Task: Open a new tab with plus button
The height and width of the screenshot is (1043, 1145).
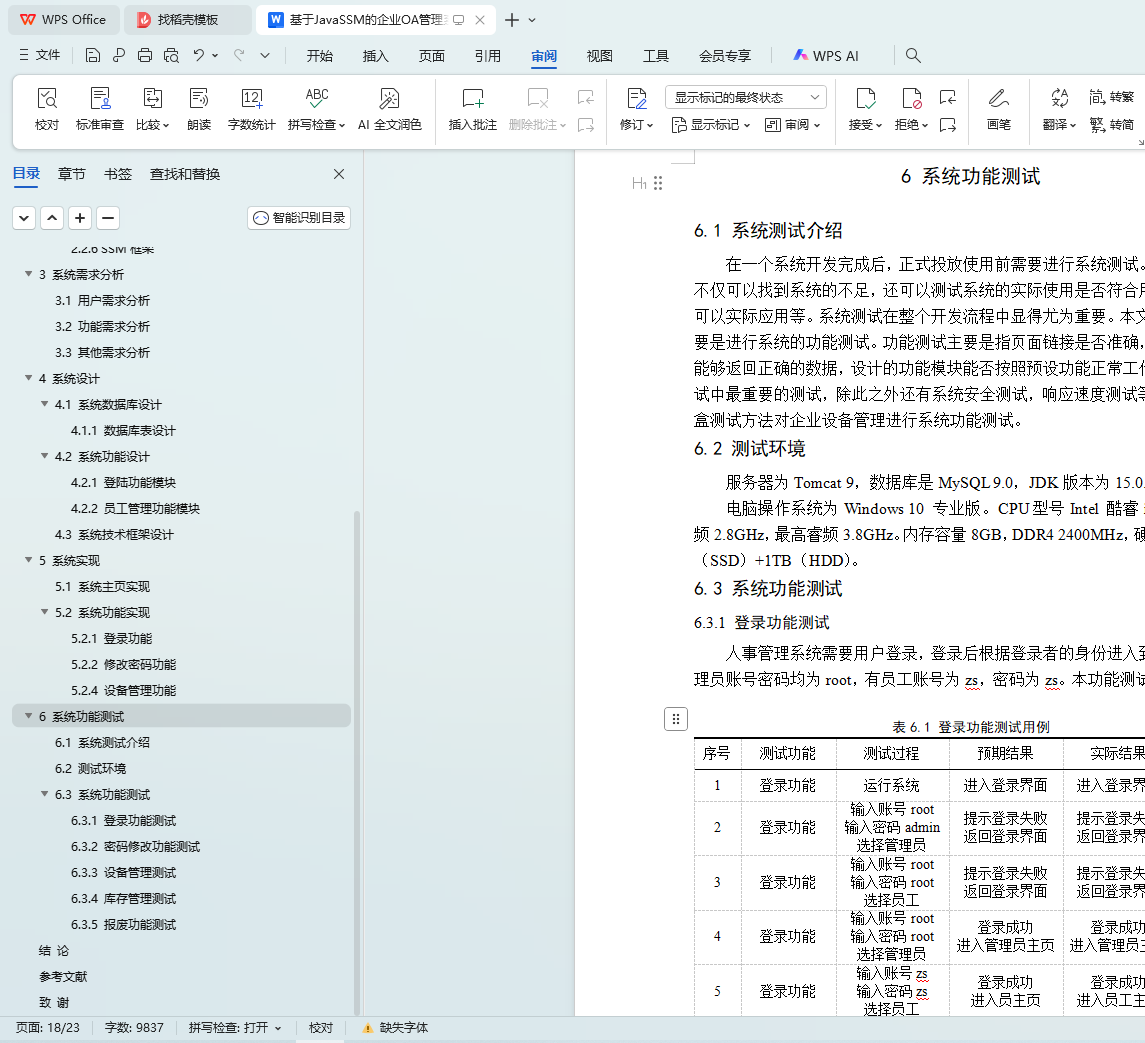Action: pos(512,20)
